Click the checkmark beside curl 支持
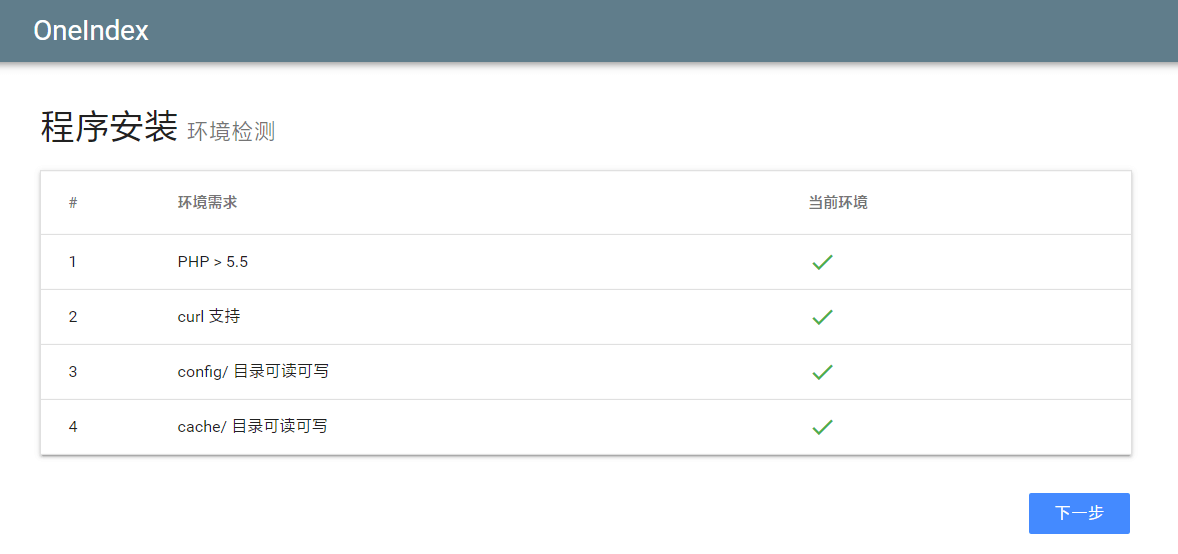 (x=822, y=317)
